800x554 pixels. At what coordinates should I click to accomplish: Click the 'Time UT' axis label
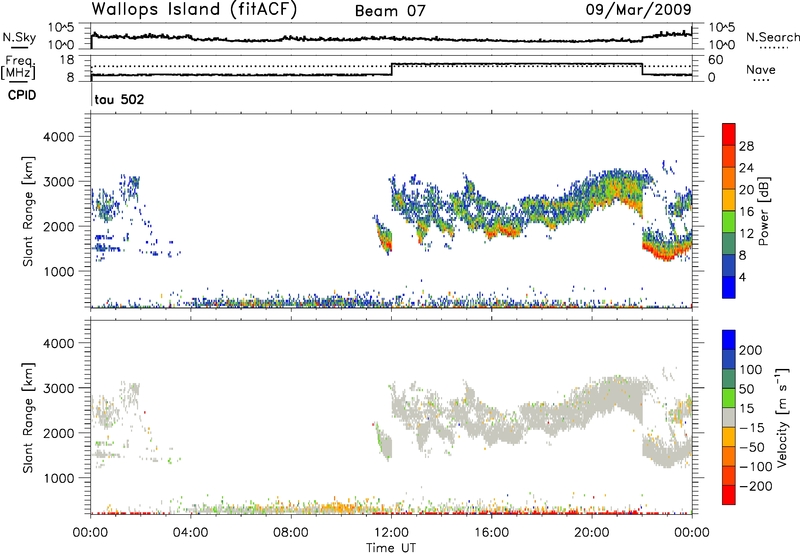(x=391, y=548)
